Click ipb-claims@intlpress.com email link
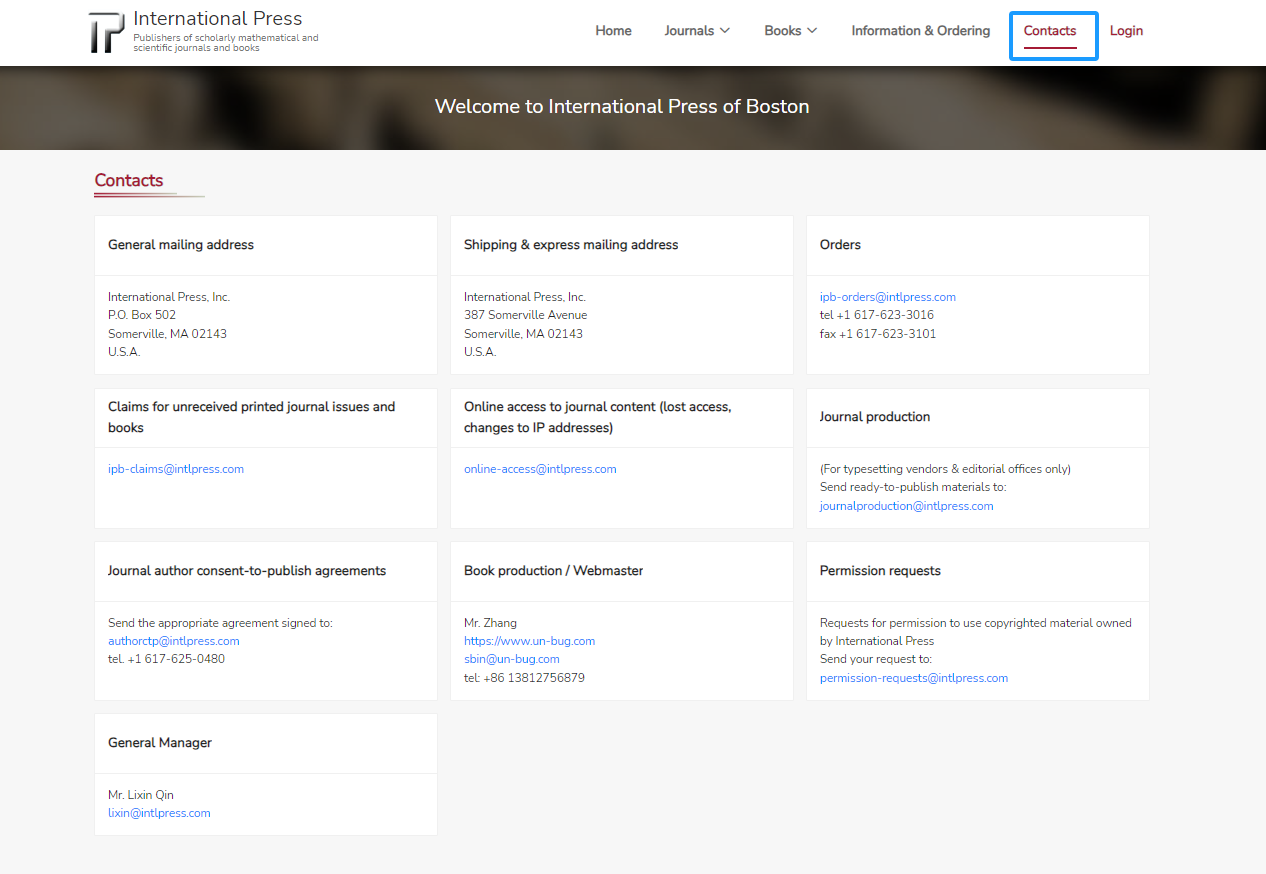This screenshot has width=1266, height=874. (x=176, y=469)
